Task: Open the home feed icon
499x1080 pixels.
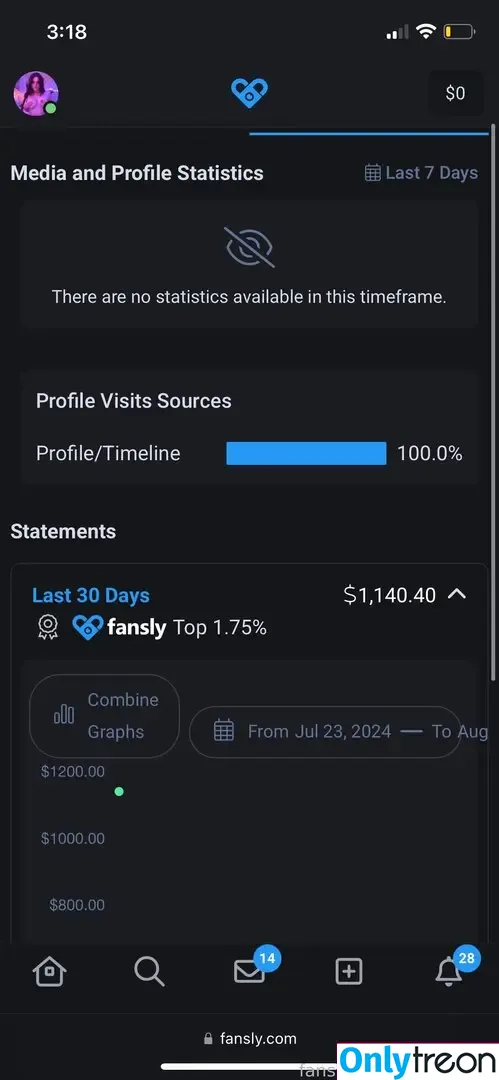Action: [x=50, y=972]
